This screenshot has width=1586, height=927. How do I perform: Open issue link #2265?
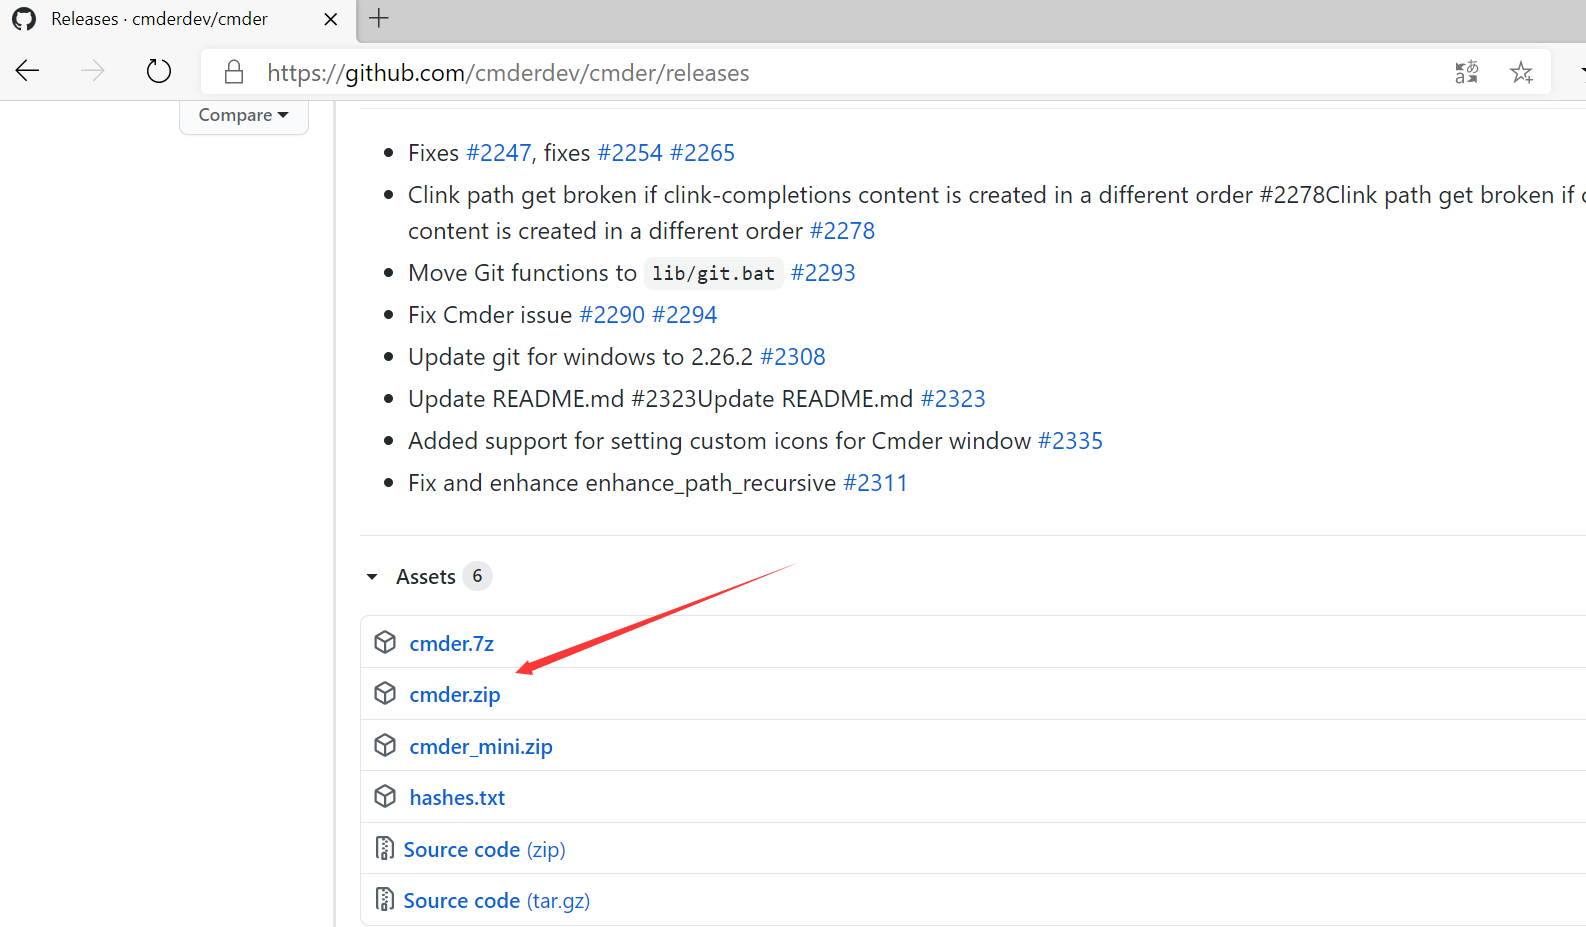(703, 153)
